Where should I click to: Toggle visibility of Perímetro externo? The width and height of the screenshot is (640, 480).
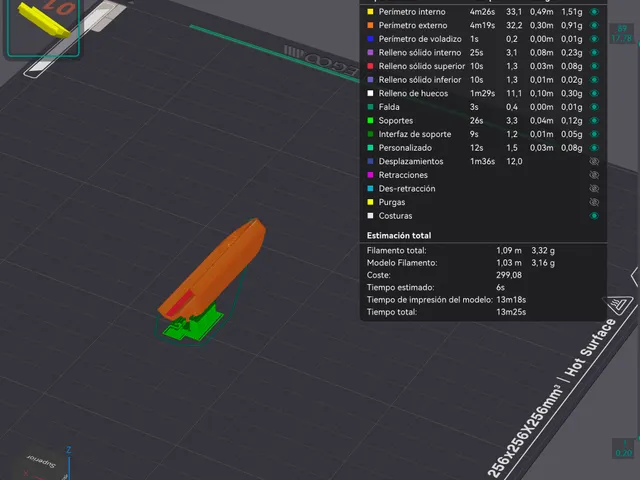point(594,25)
